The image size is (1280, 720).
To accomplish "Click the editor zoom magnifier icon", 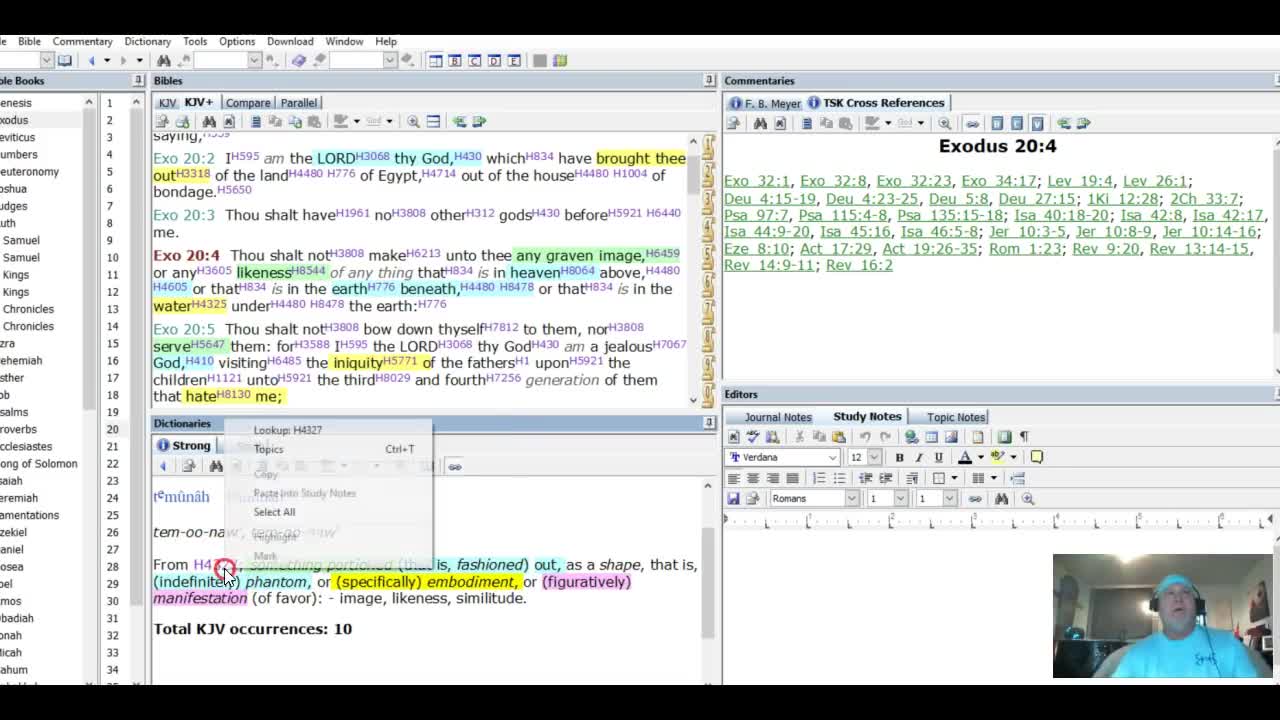I will pos(1028,499).
